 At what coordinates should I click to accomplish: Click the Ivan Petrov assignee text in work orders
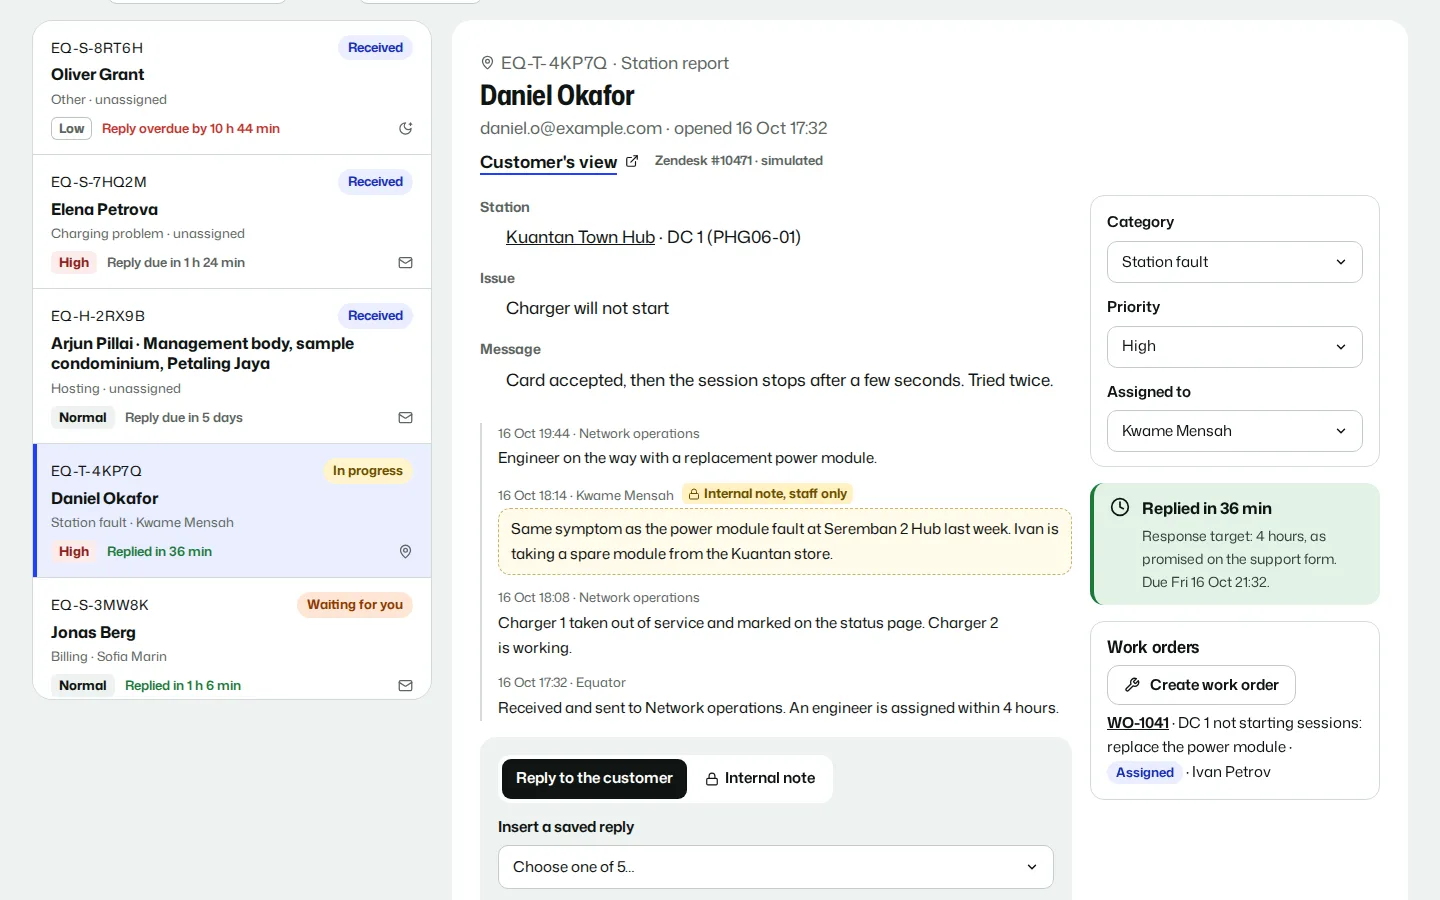point(1231,772)
